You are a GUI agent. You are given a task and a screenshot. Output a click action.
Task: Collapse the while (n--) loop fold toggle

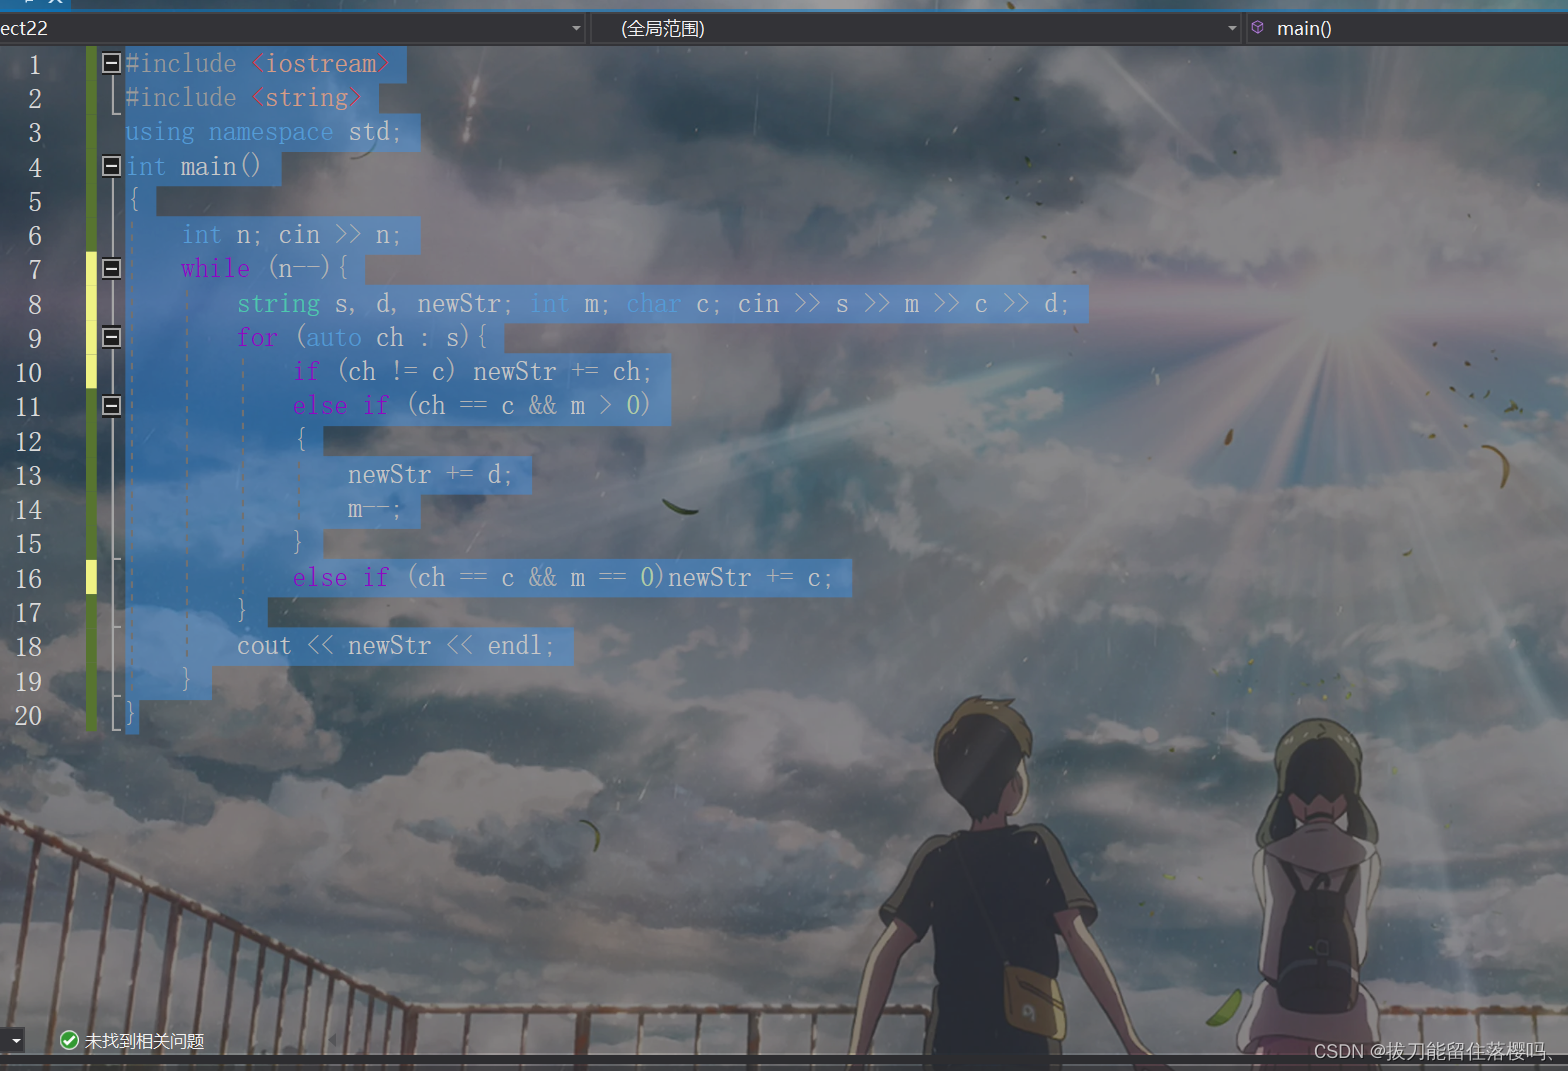pos(112,268)
